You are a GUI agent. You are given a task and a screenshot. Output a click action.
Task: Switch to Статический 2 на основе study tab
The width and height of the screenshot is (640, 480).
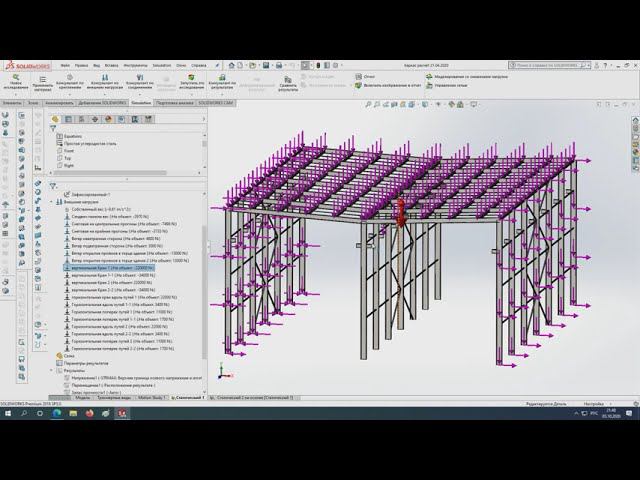[x=255, y=397]
